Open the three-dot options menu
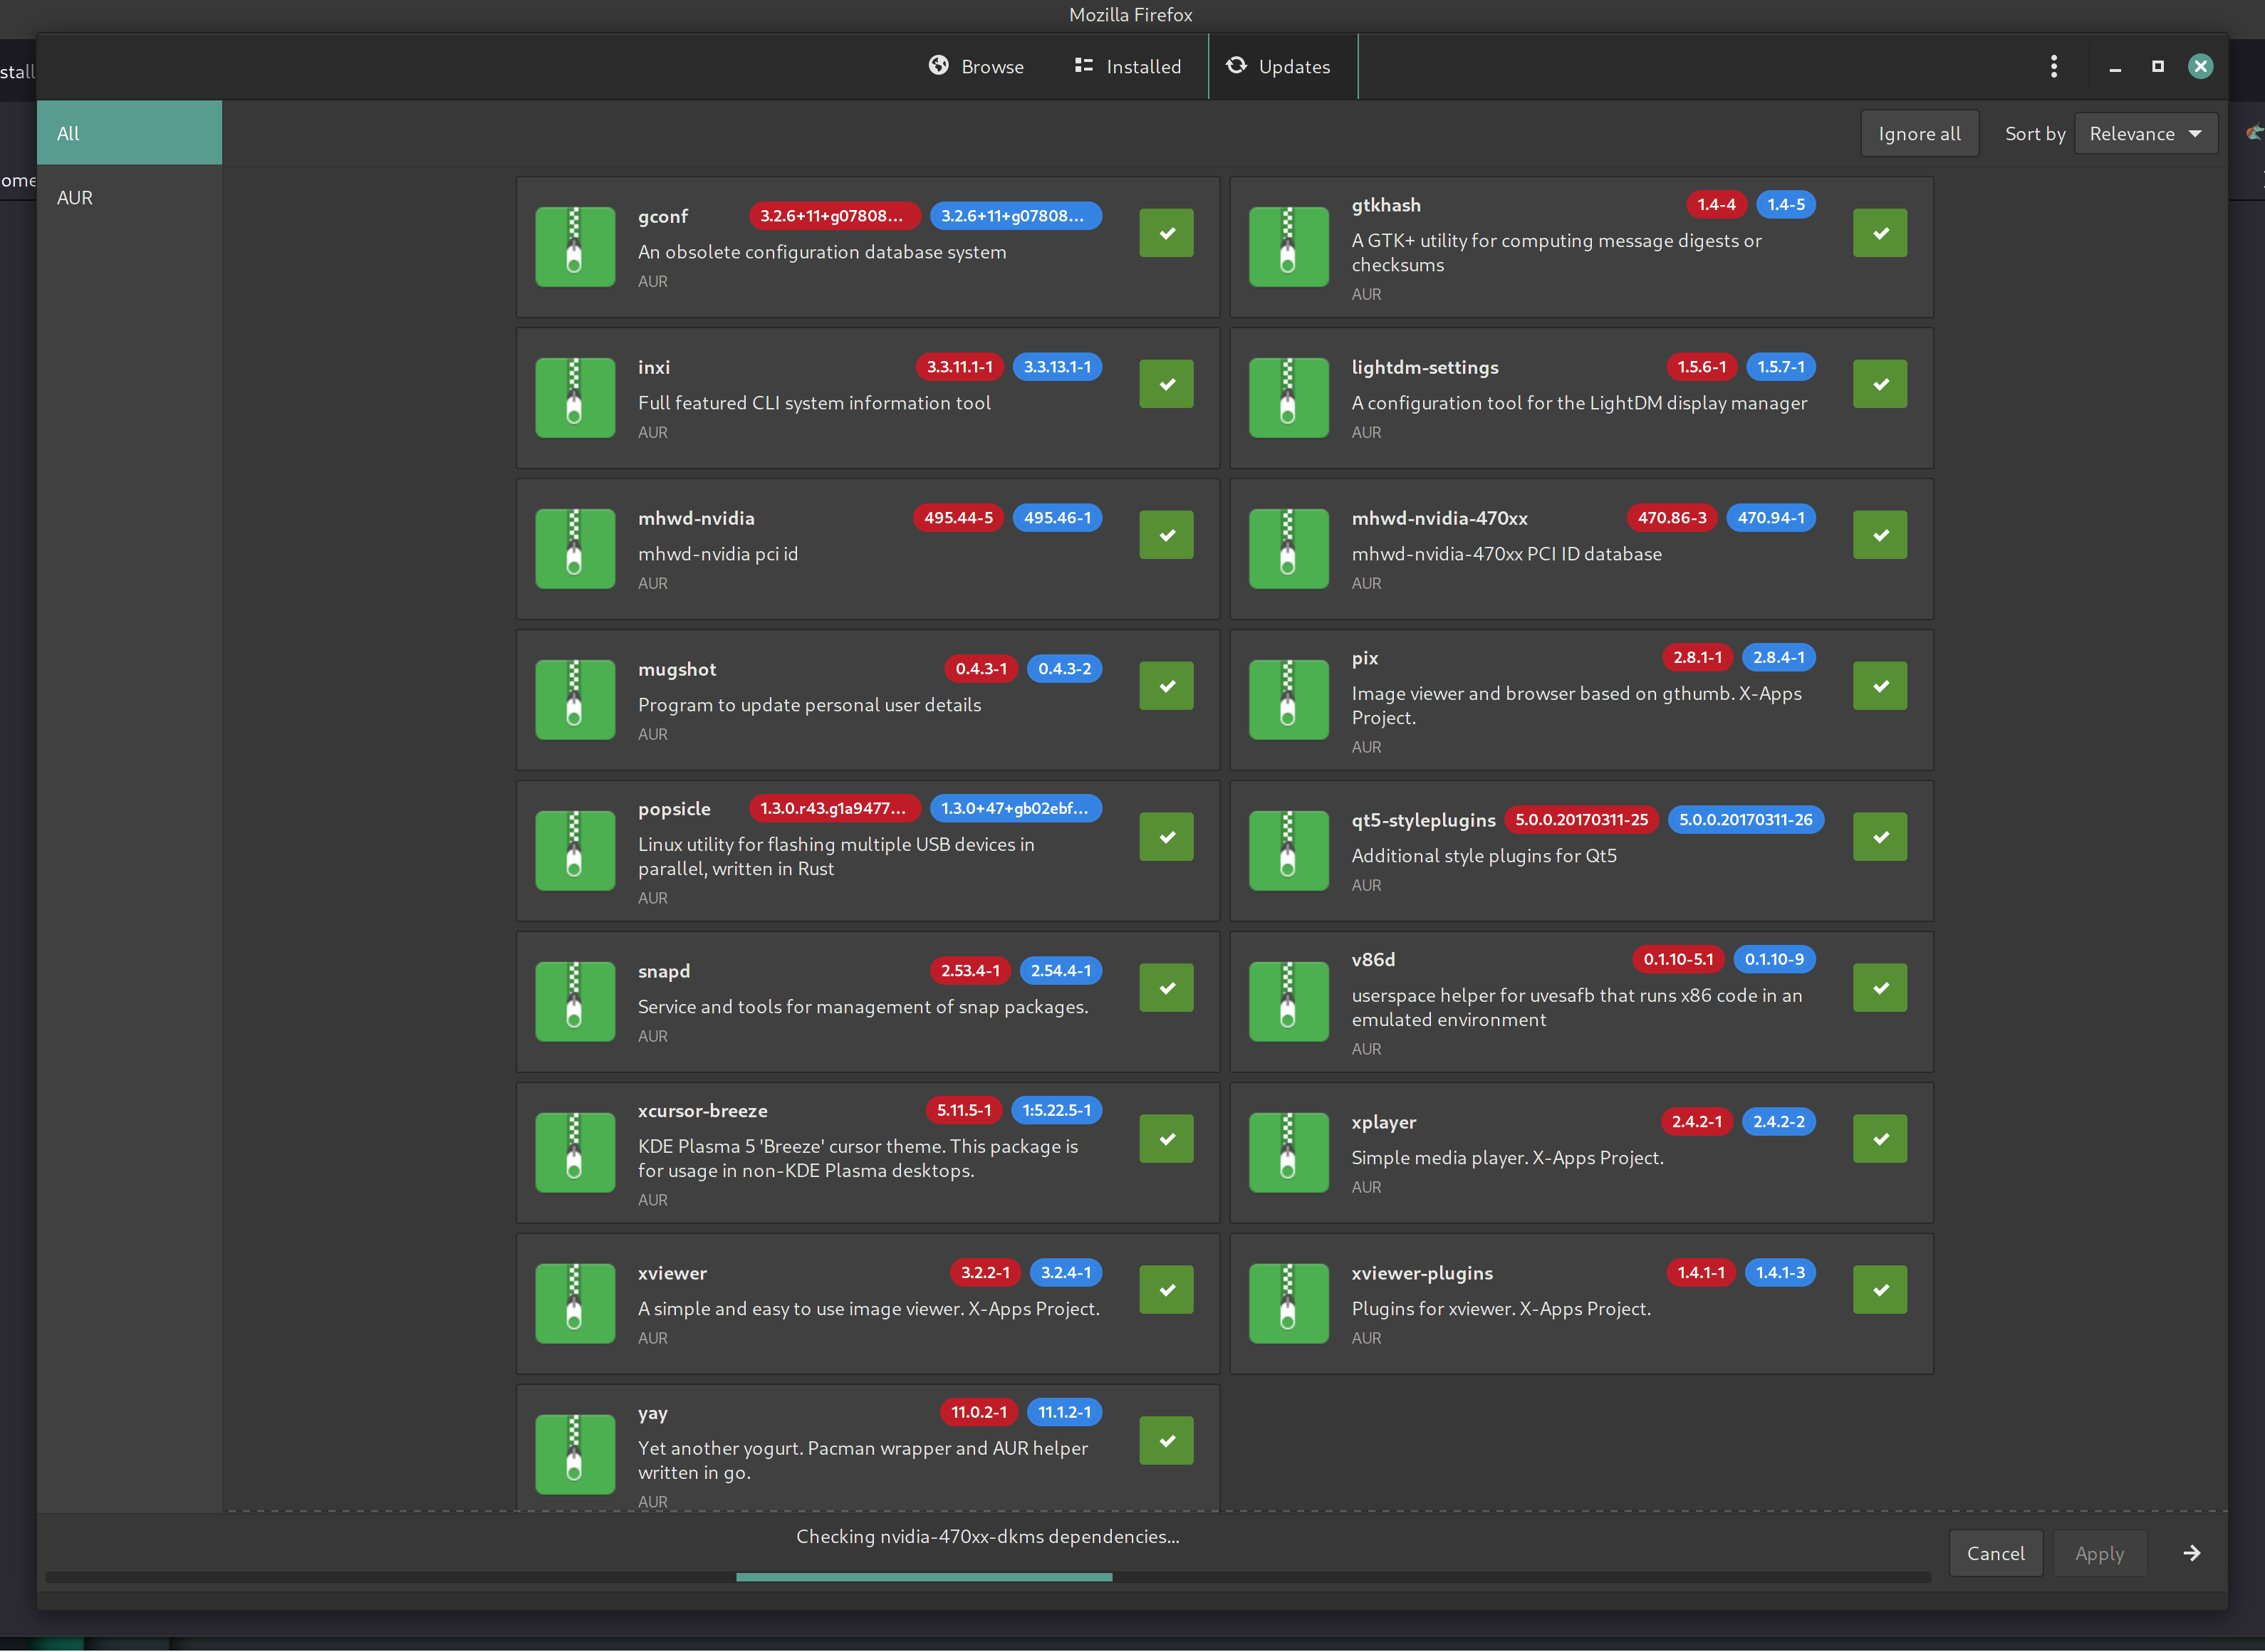Image resolution: width=2265 pixels, height=1652 pixels. point(2053,66)
